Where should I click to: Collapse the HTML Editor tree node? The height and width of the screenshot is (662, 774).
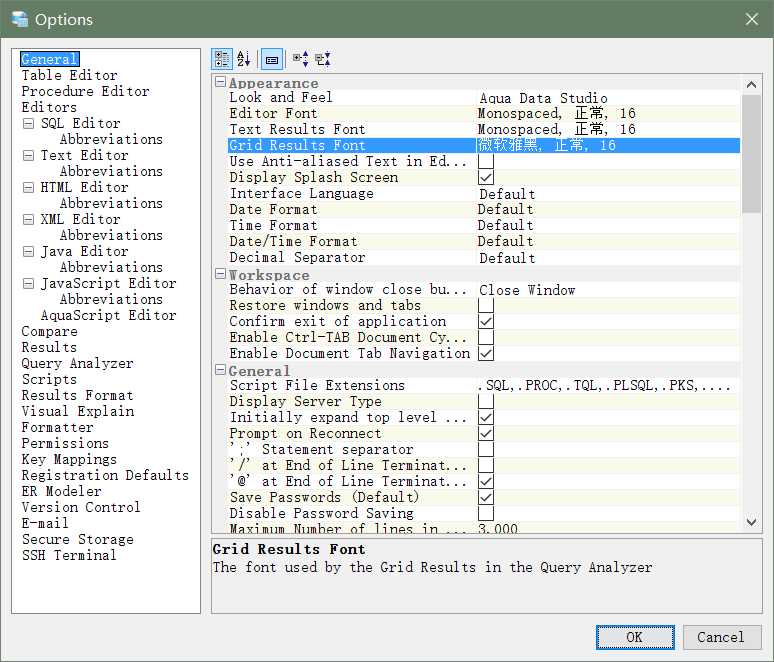point(29,188)
